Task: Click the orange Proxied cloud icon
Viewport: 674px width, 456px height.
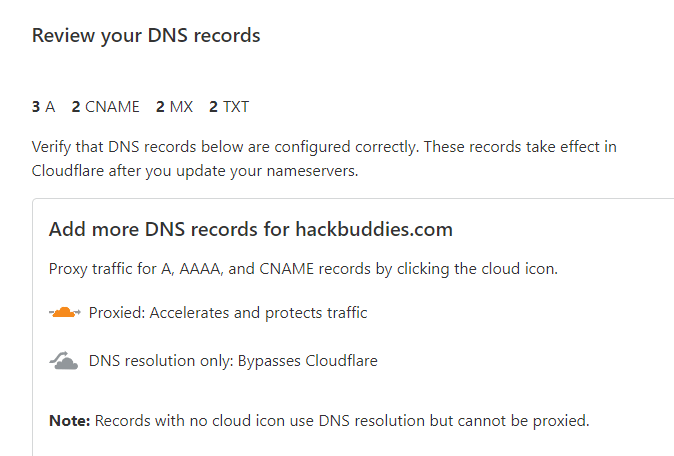Action: point(64,312)
